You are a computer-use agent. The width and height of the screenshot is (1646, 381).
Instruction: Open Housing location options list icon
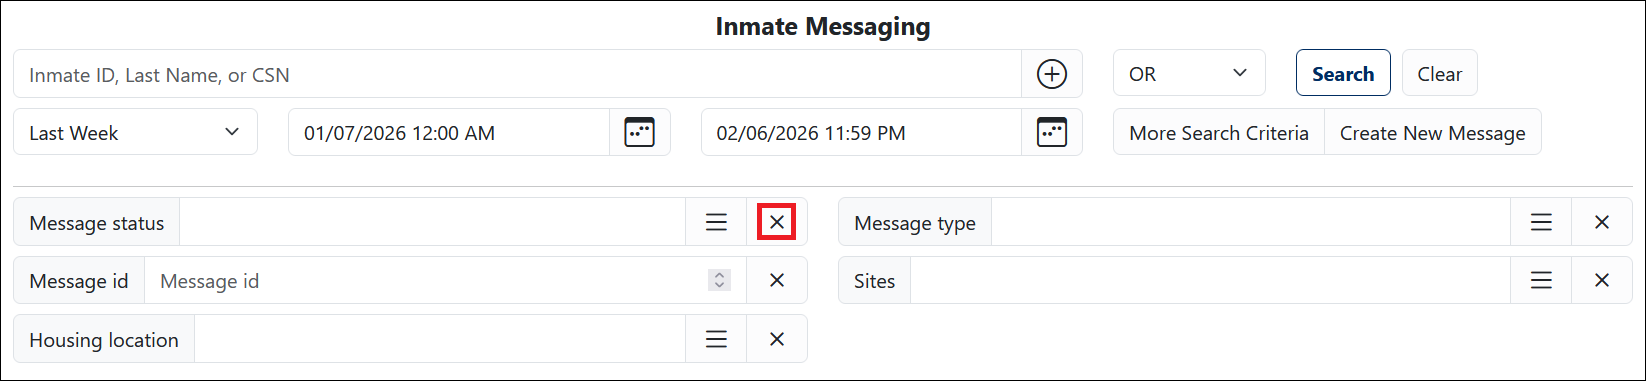[716, 339]
